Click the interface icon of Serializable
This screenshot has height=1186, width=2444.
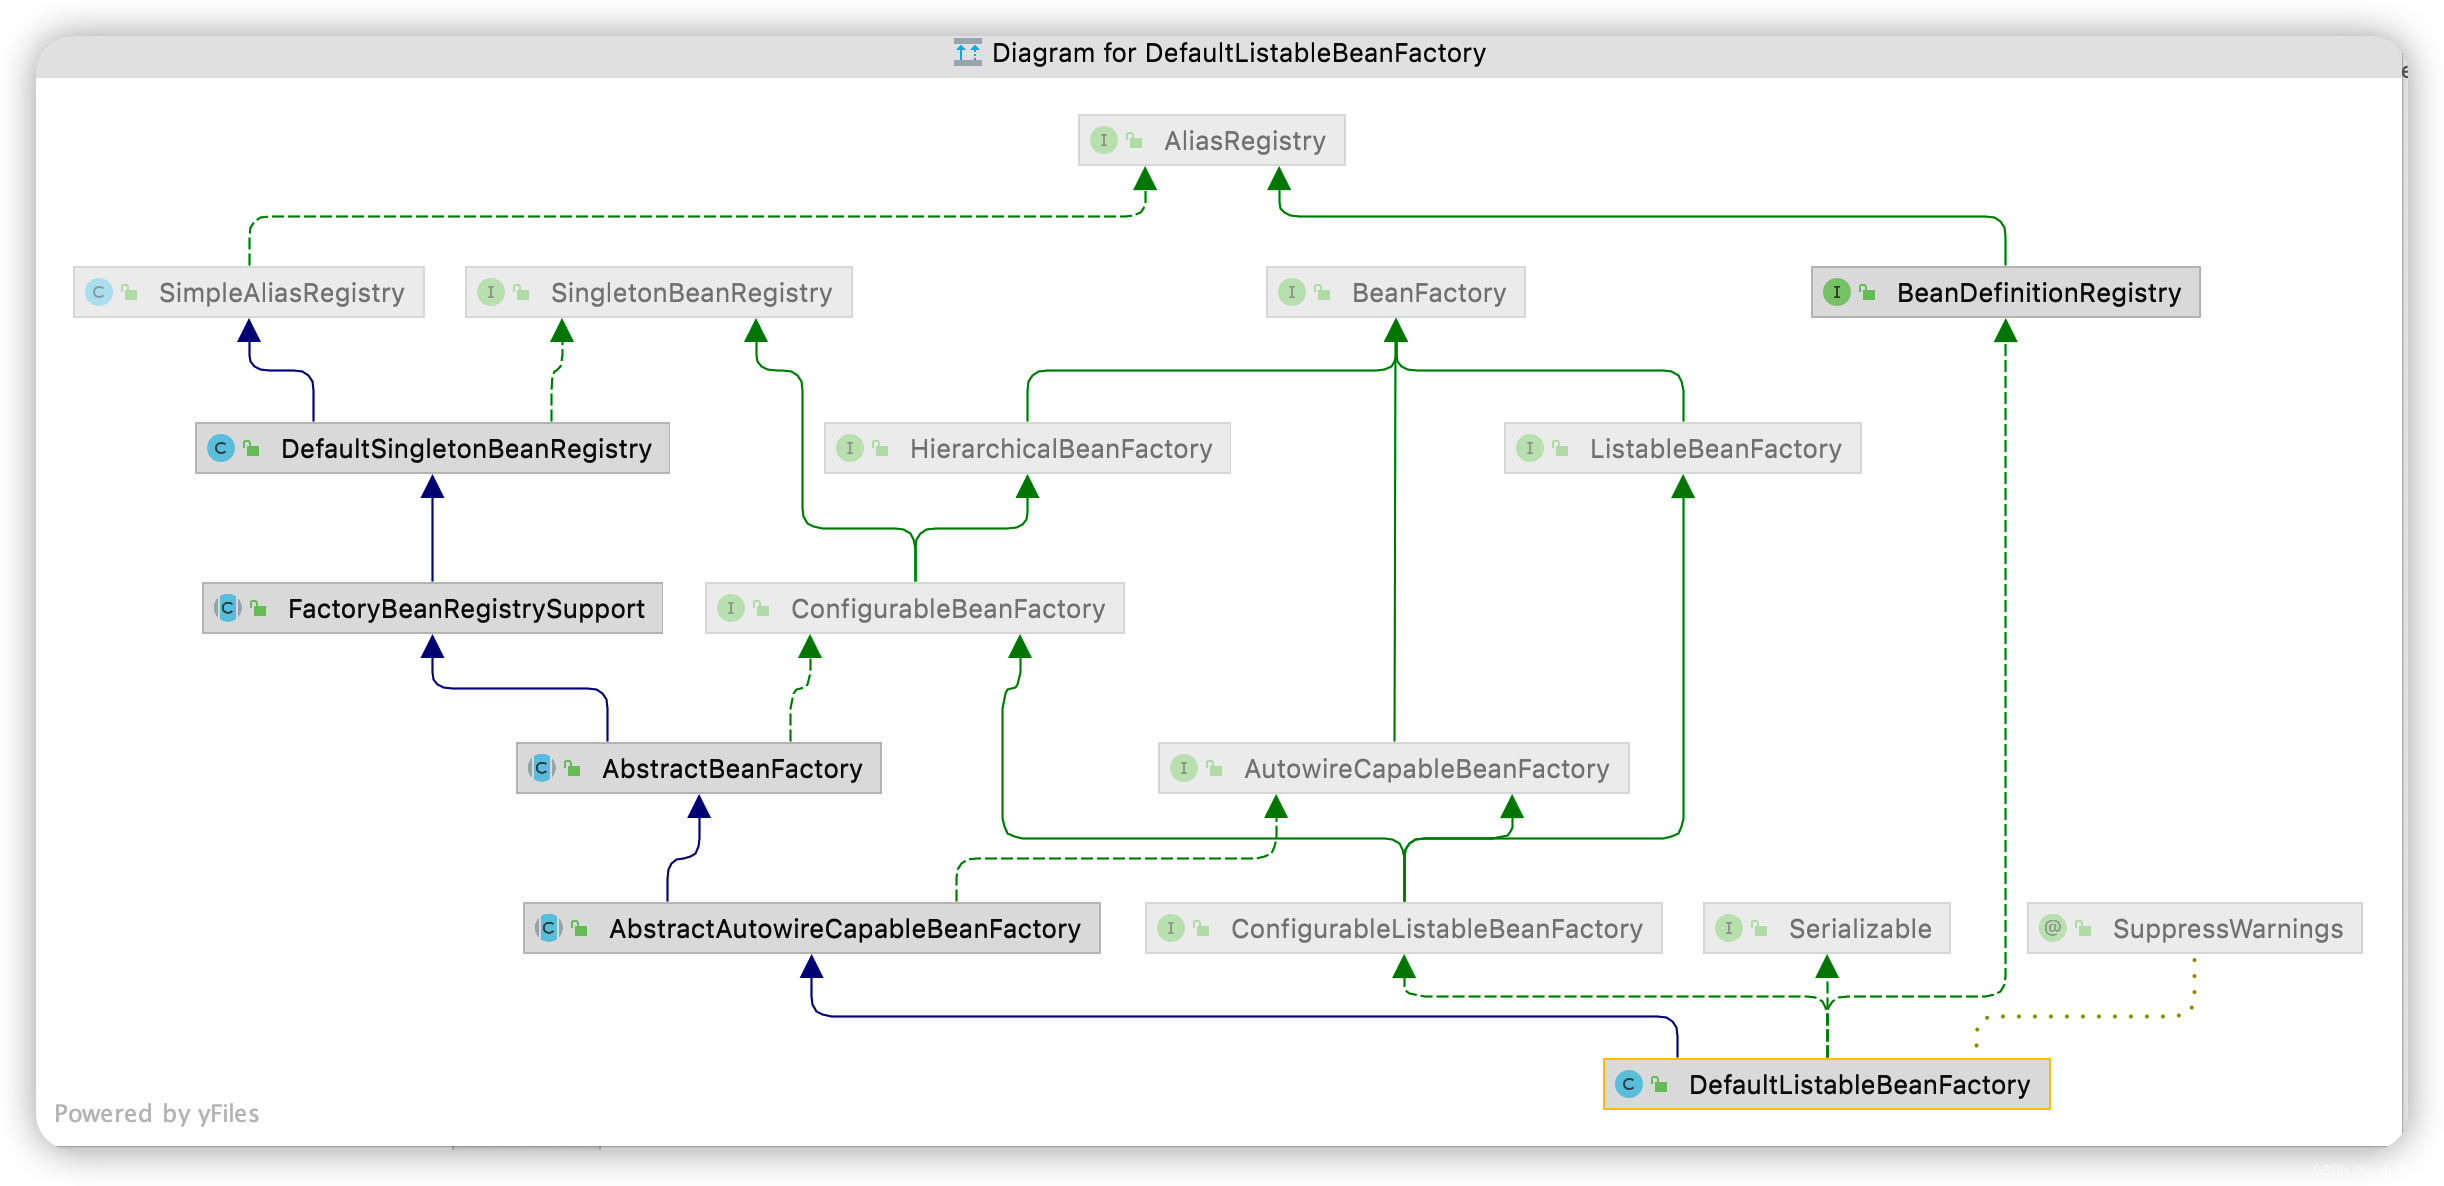pyautogui.click(x=1728, y=928)
